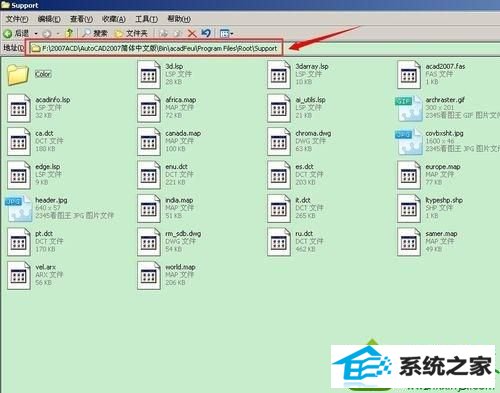The height and width of the screenshot is (393, 500).
Task: Select the world.map file
Action: [167, 275]
